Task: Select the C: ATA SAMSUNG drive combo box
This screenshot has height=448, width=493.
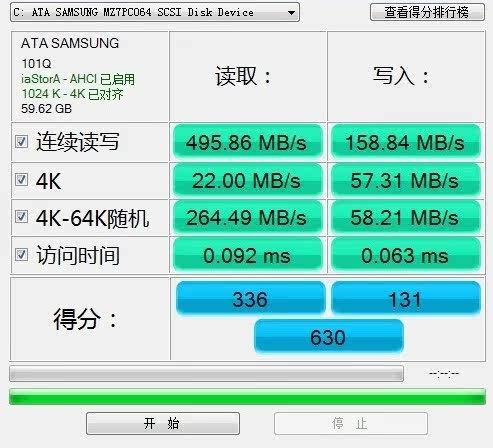Action: point(155,13)
